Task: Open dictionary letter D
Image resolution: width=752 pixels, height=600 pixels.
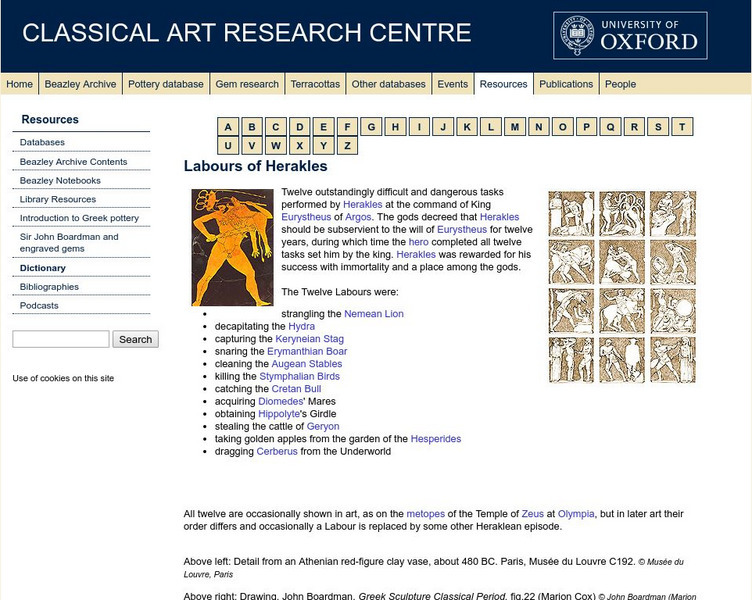Action: (300, 127)
